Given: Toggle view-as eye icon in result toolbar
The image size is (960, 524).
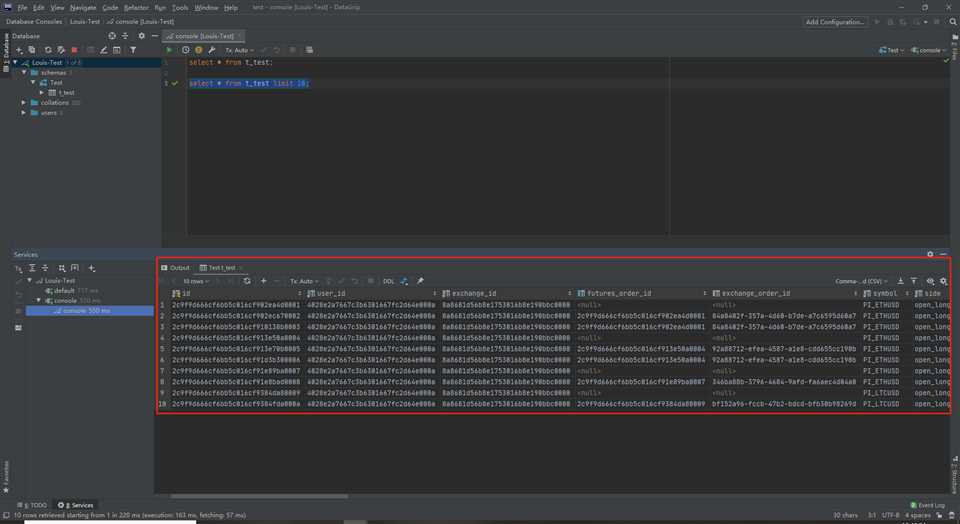Looking at the screenshot, I should coord(930,281).
